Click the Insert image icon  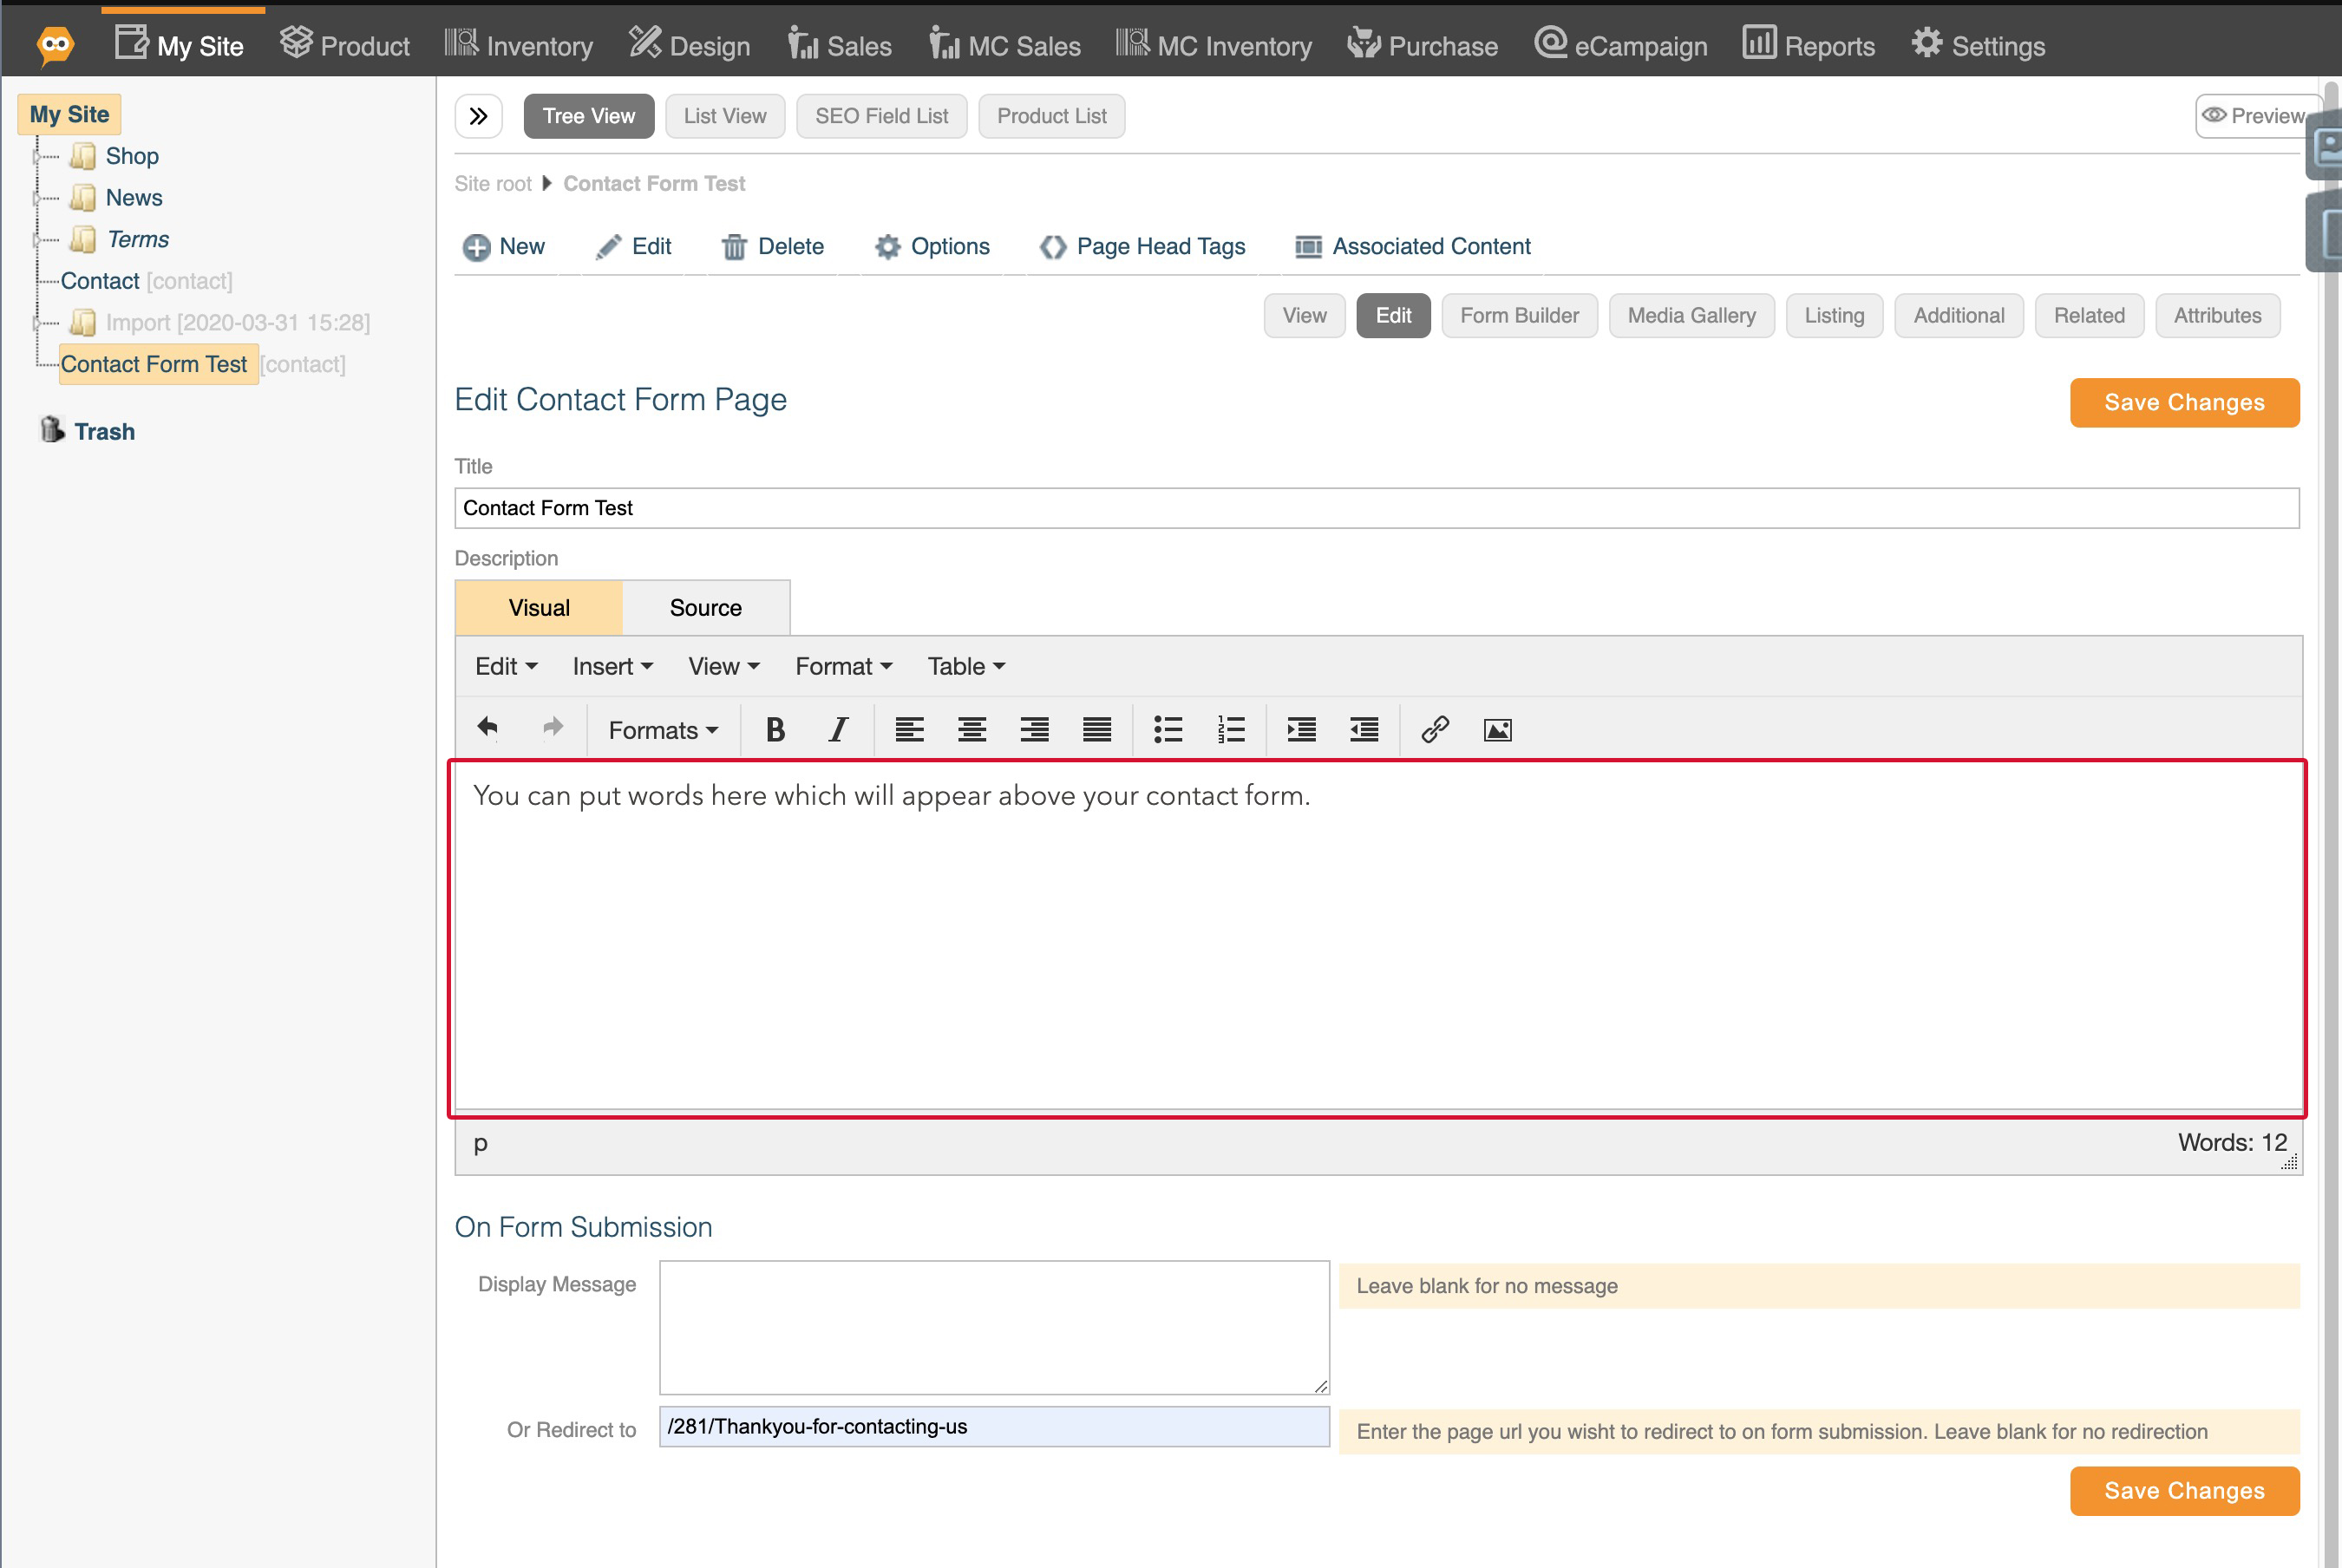tap(1496, 729)
